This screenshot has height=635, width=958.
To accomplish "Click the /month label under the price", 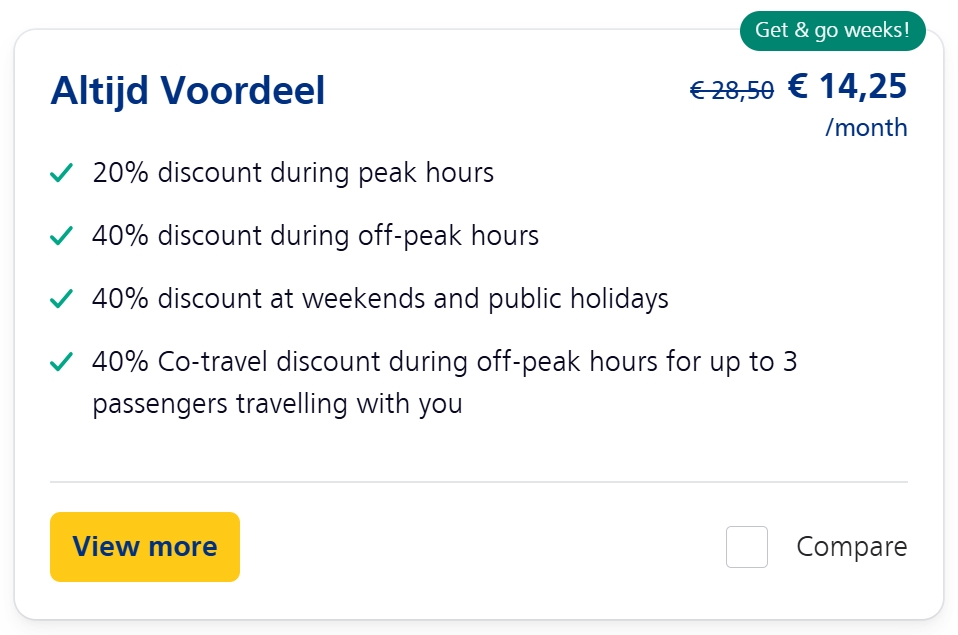I will 866,128.
